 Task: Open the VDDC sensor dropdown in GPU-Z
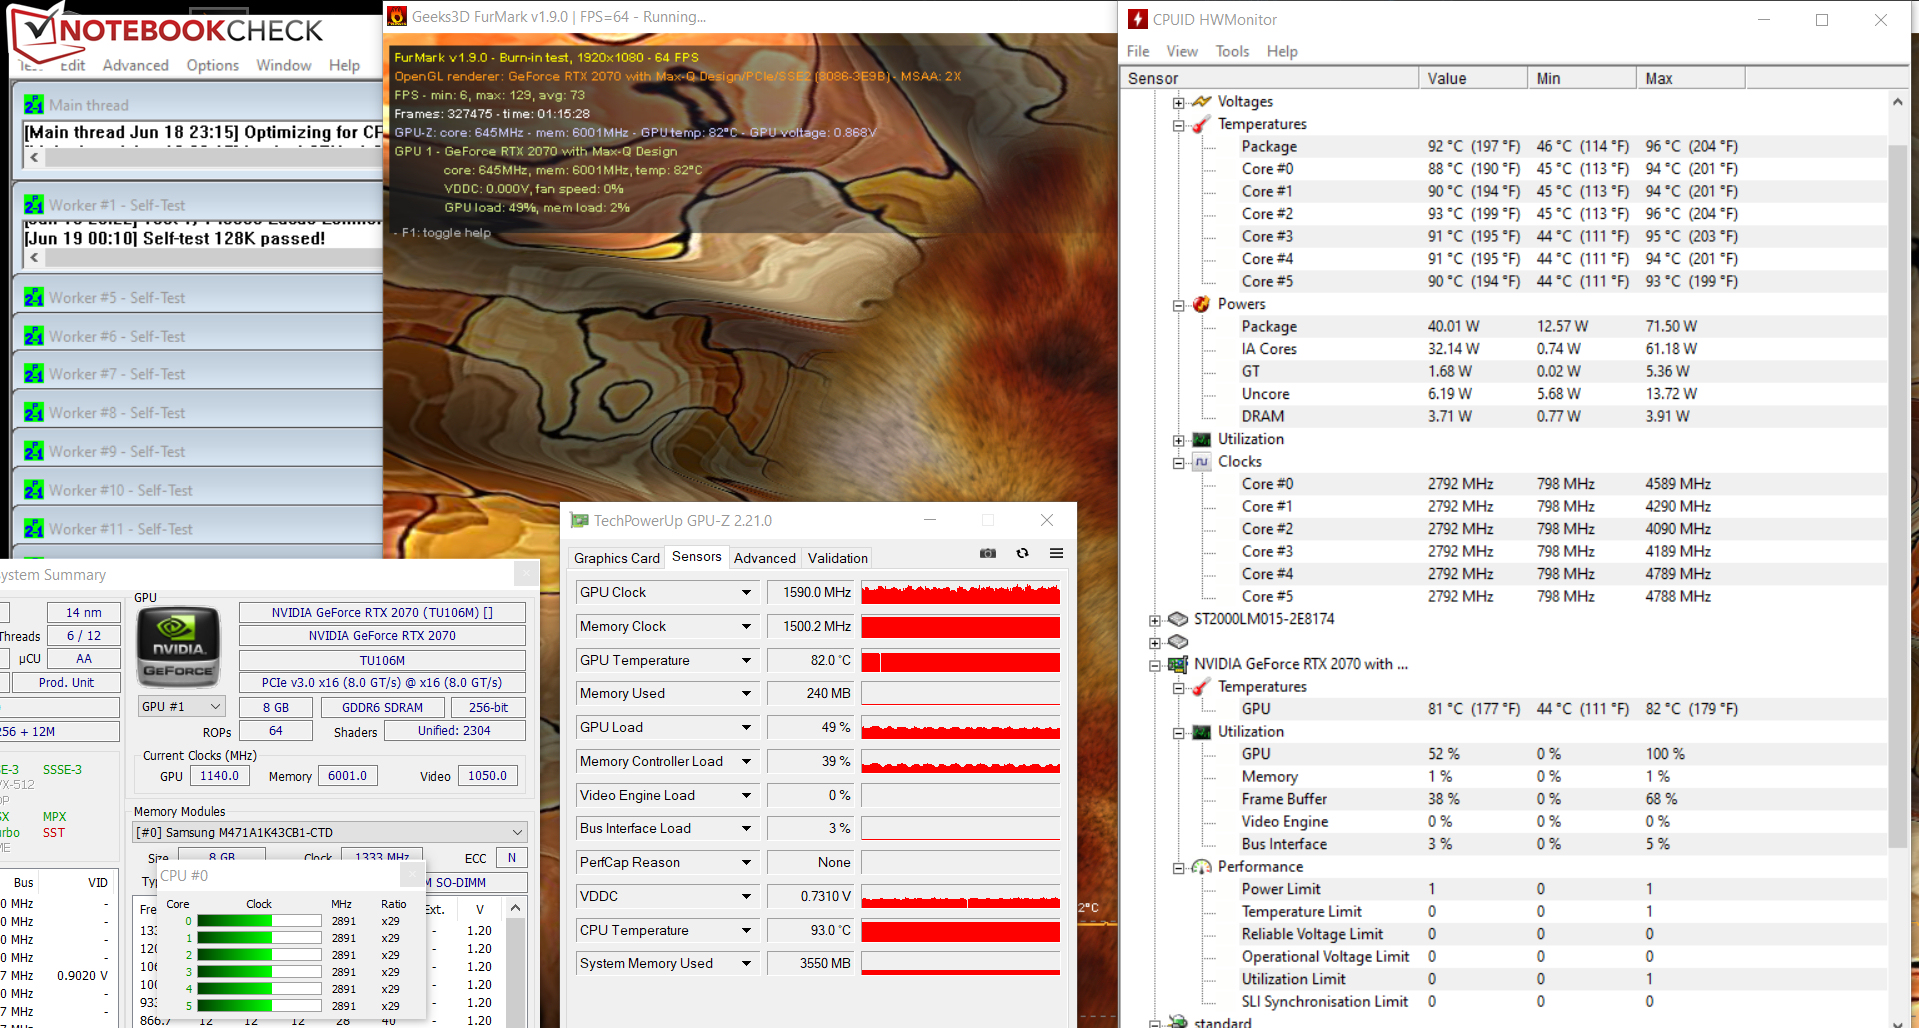(x=746, y=896)
